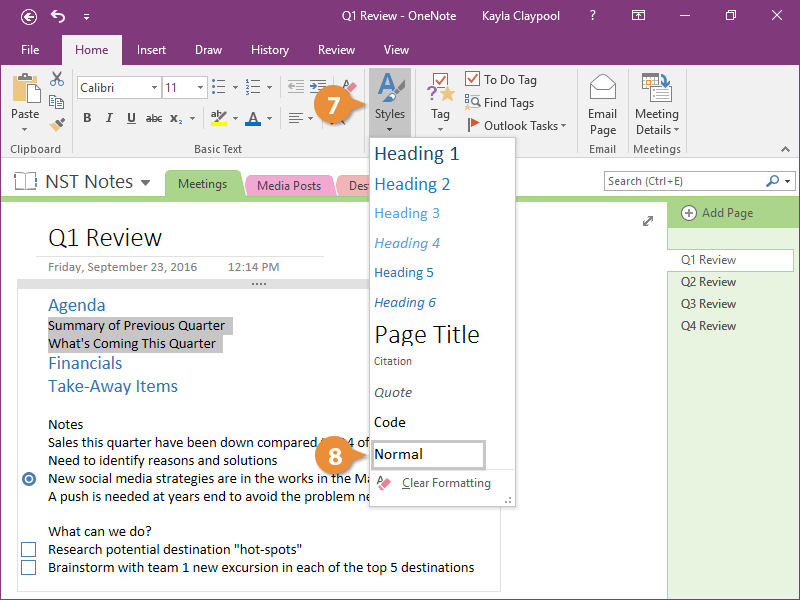Apply bold formatting with the B button
The width and height of the screenshot is (800, 600).
click(x=87, y=118)
